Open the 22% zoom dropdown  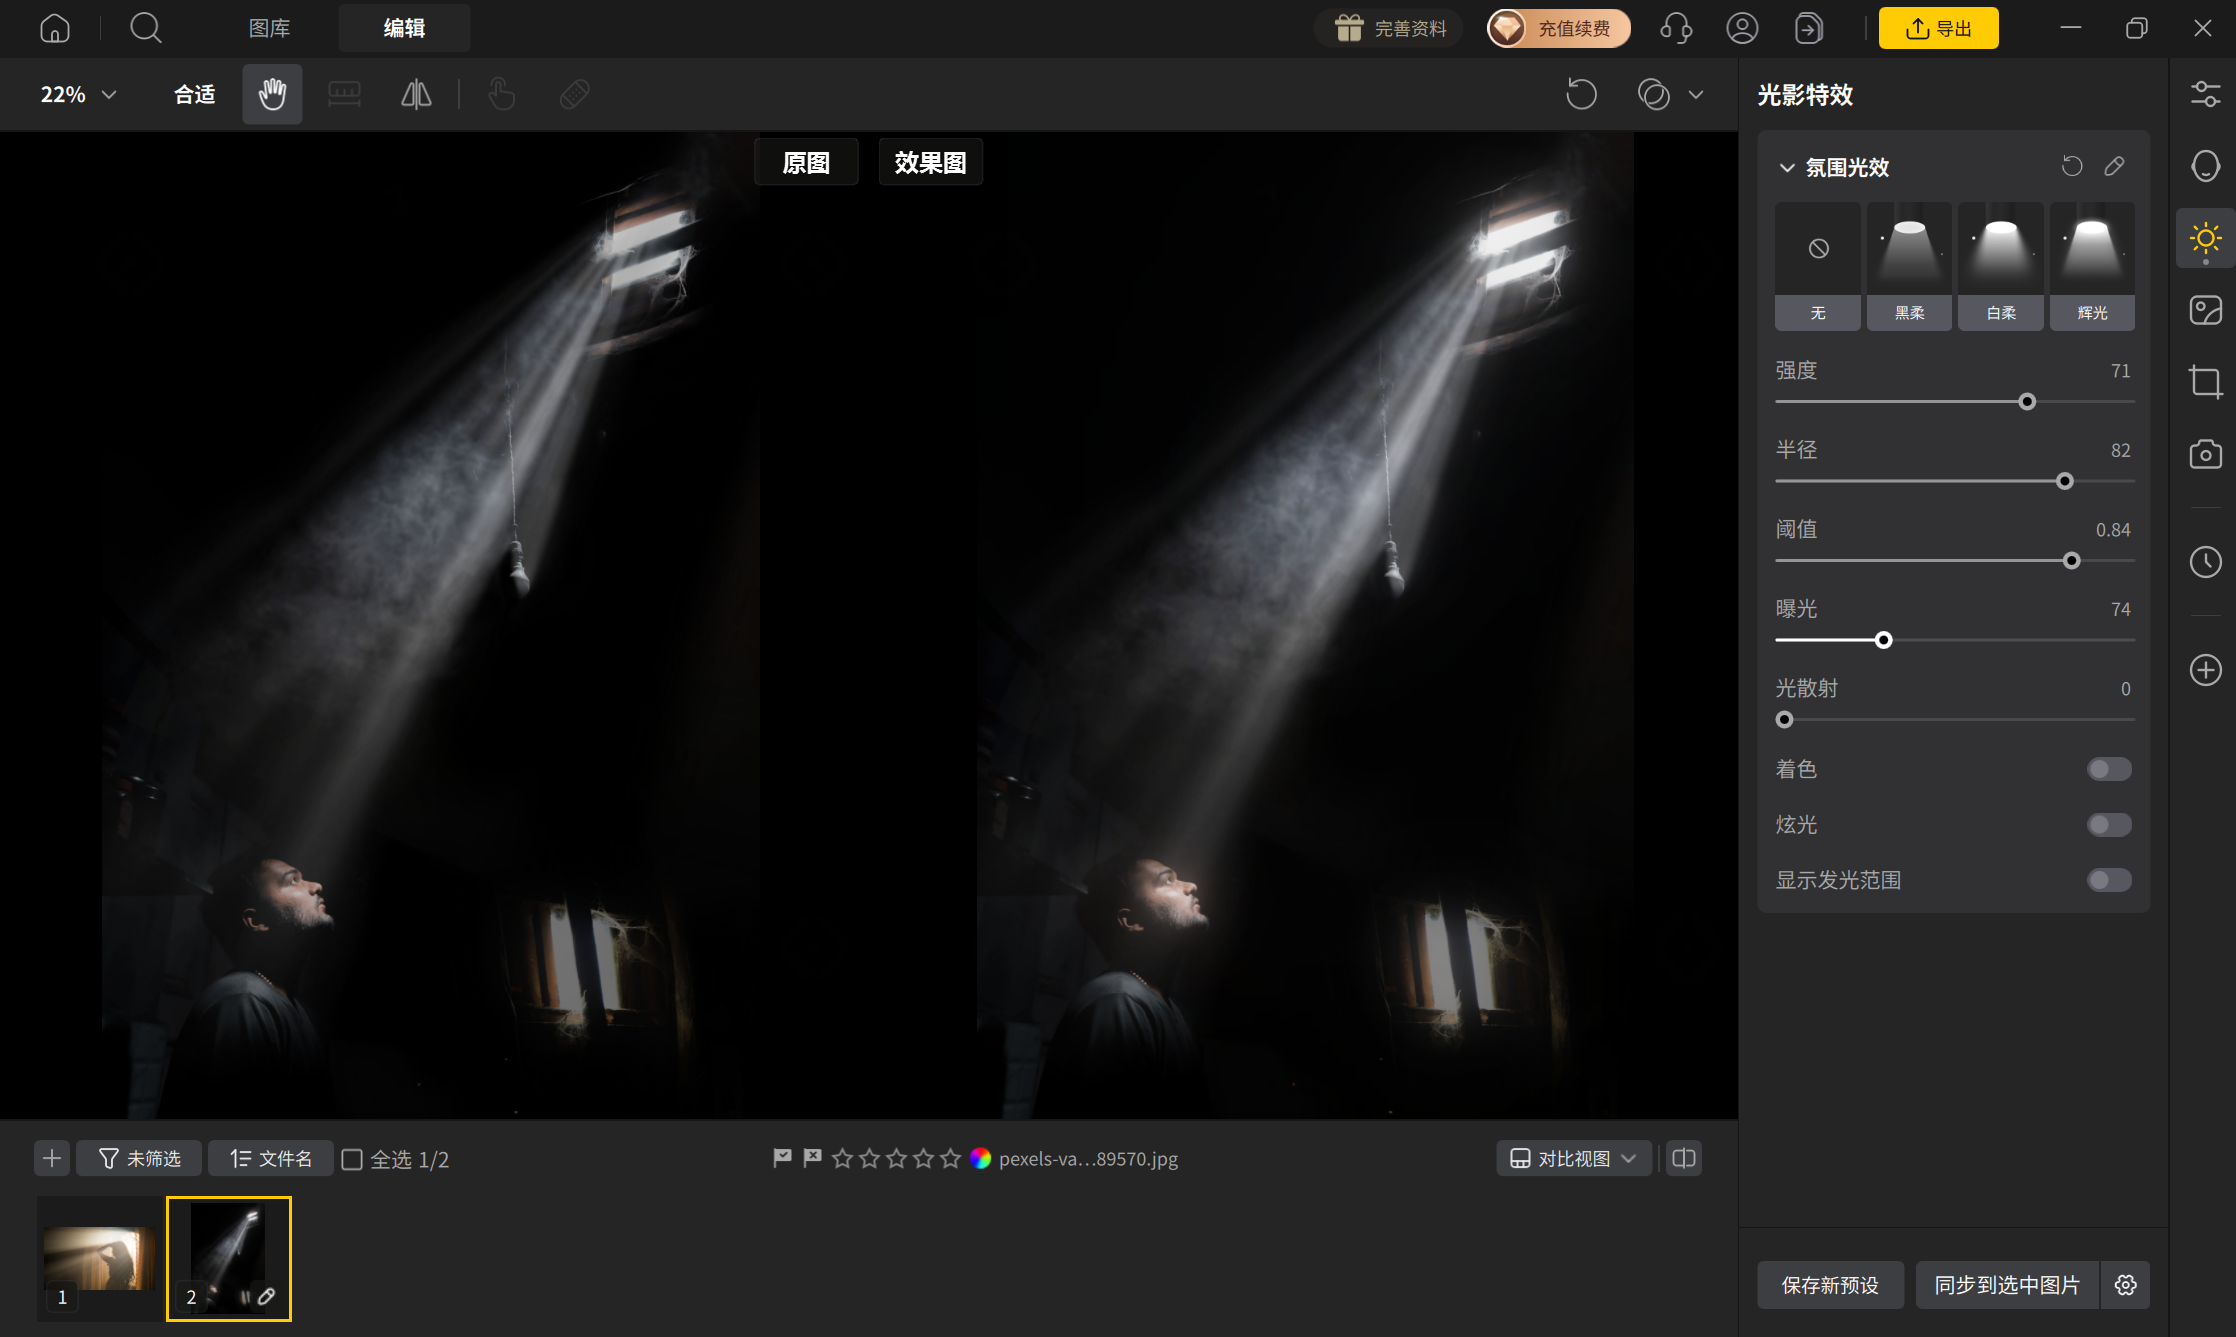[x=78, y=94]
